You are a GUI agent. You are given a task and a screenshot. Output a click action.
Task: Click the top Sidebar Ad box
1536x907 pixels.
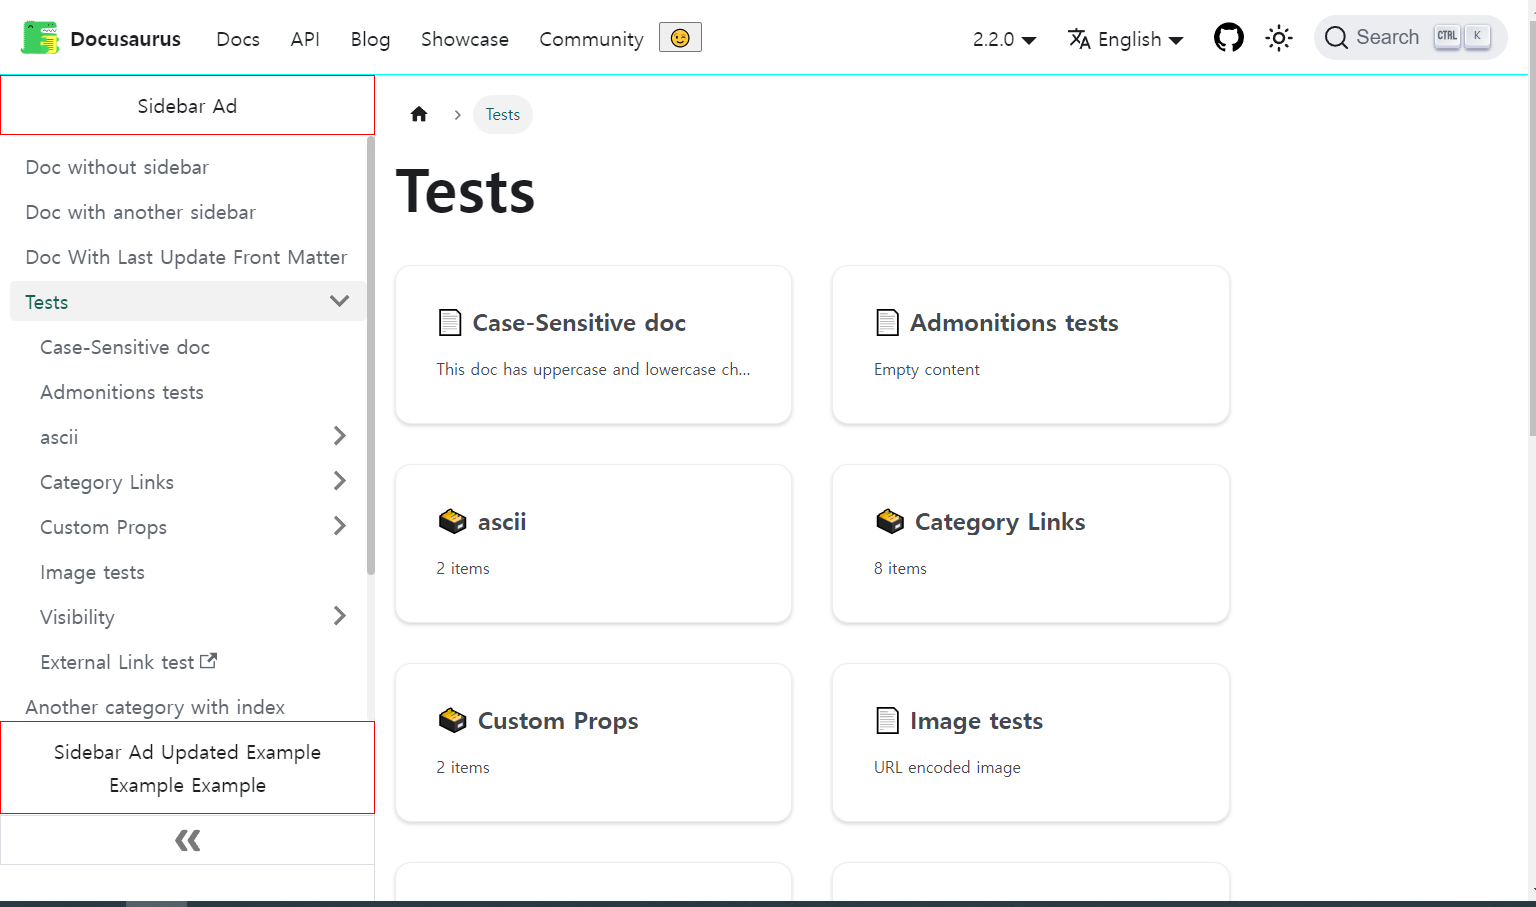(187, 105)
